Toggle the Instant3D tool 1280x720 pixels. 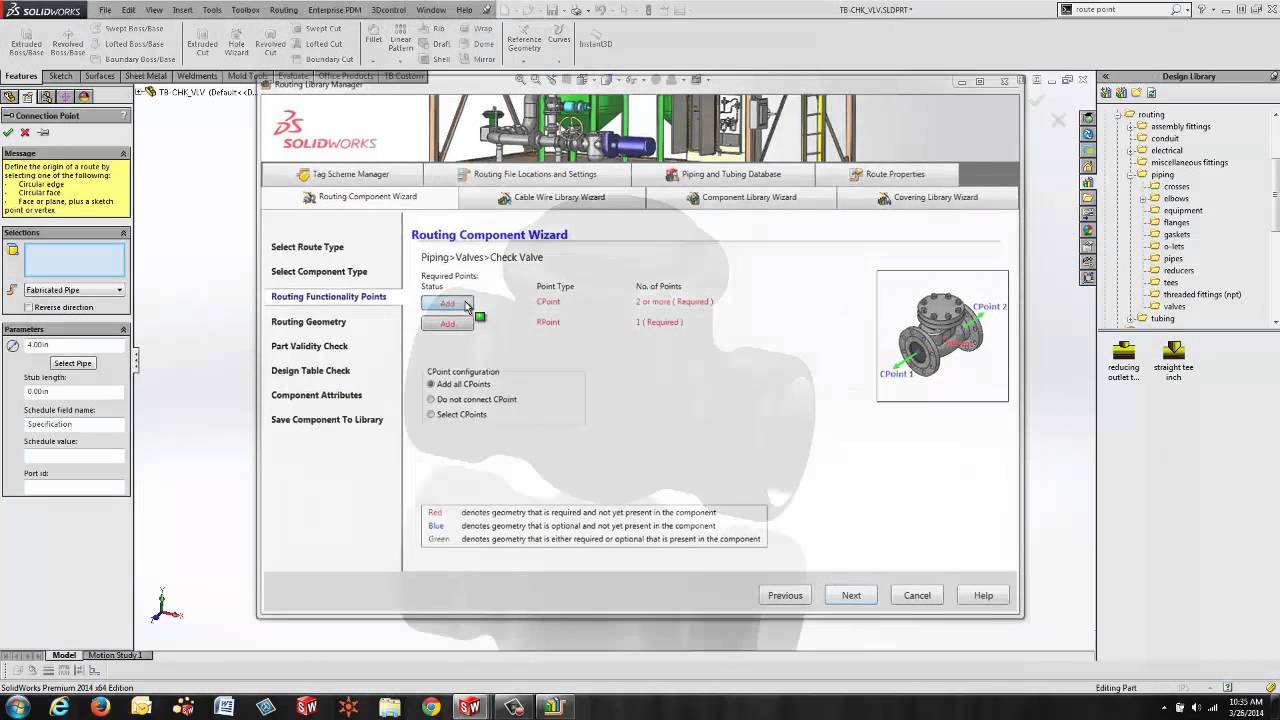tap(595, 38)
